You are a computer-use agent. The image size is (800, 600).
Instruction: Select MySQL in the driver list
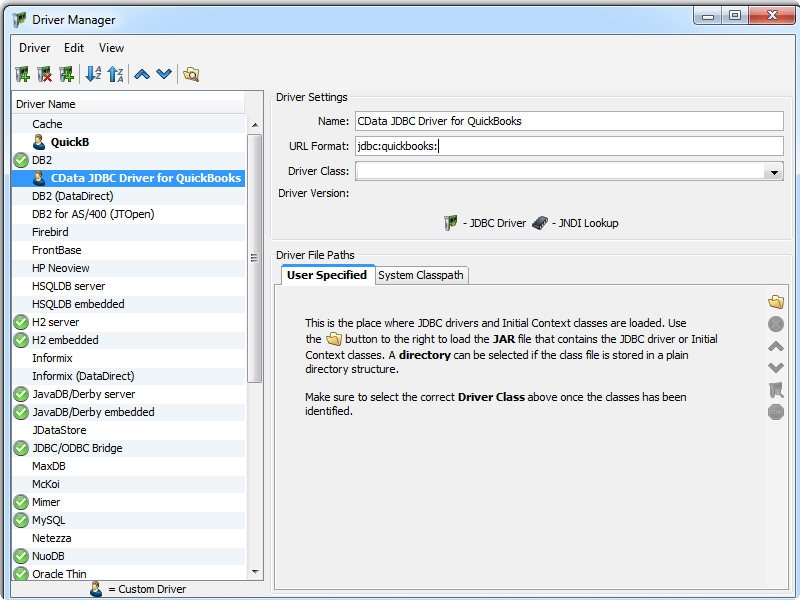tap(48, 520)
